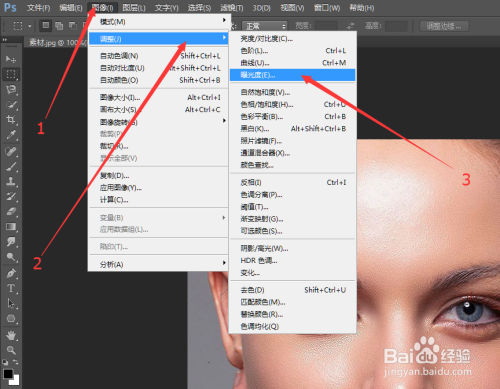Screen dimensions: 500x389
Task: Choose 曲线(U)... adjustment
Action: (293, 63)
